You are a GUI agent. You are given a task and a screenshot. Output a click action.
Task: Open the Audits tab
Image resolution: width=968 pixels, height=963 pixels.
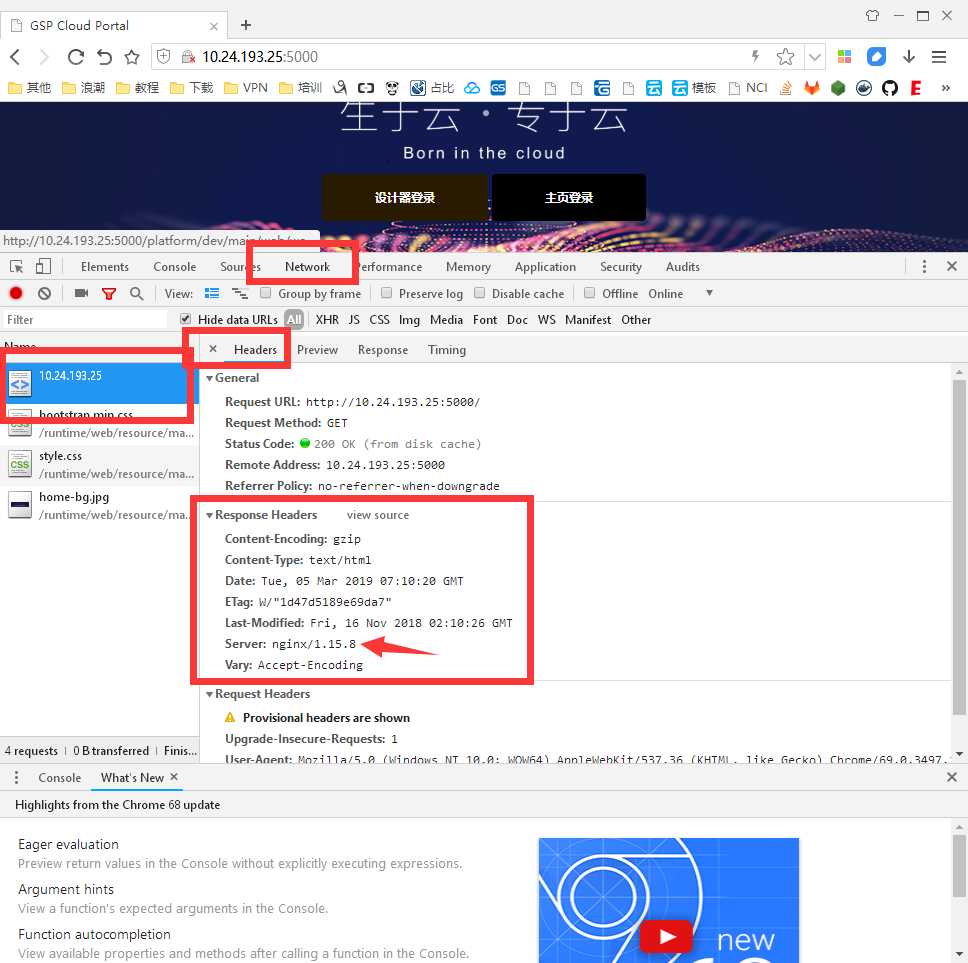pos(683,267)
